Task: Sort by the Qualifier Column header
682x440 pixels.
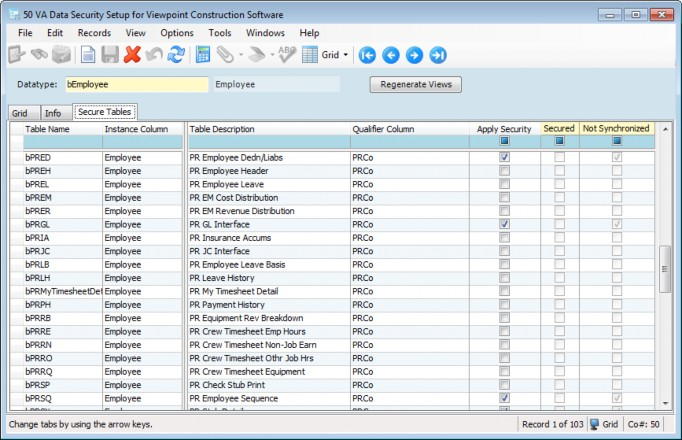Action: [410, 129]
